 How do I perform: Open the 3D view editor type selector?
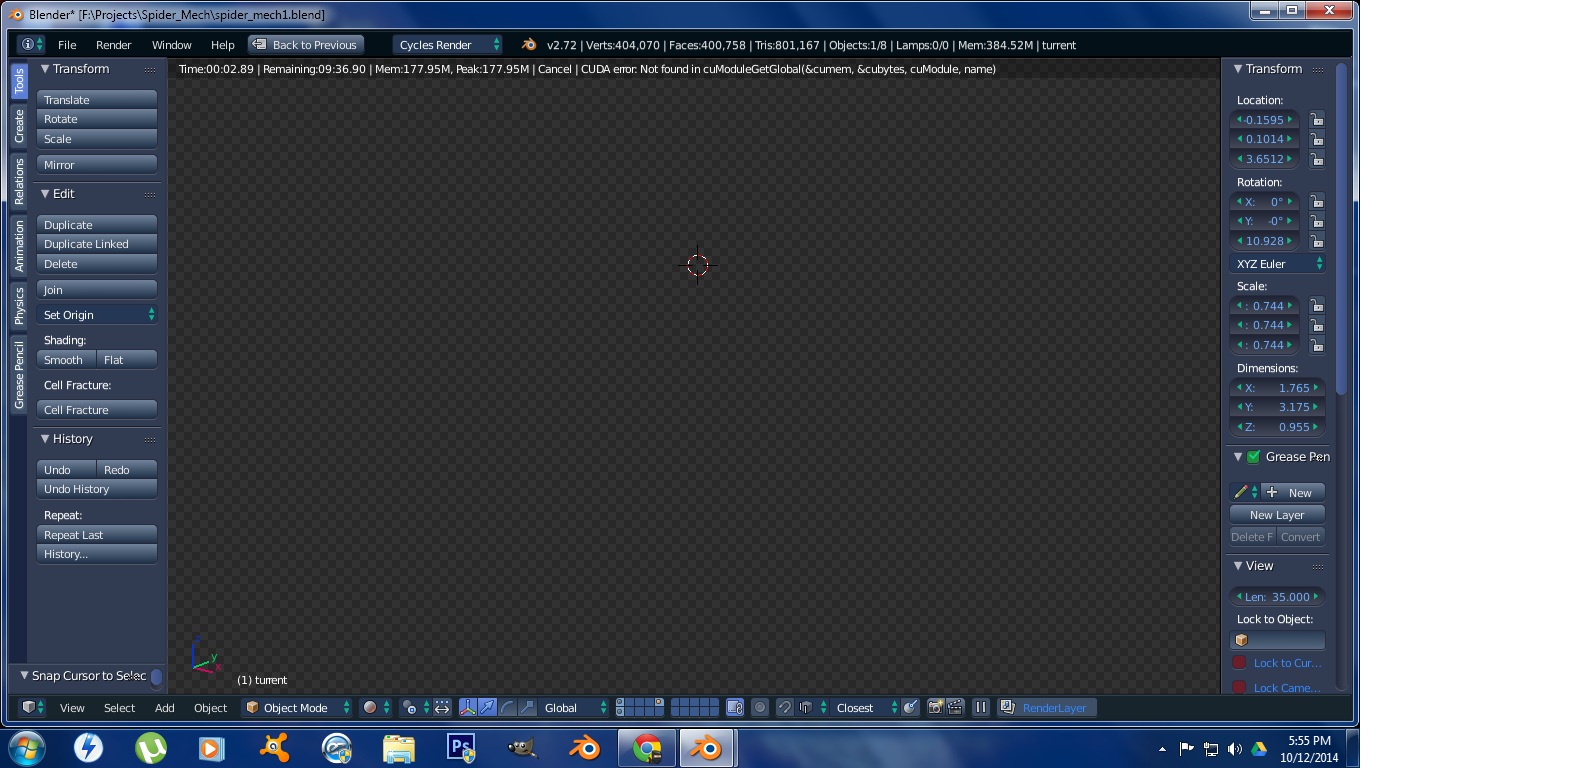(33, 708)
